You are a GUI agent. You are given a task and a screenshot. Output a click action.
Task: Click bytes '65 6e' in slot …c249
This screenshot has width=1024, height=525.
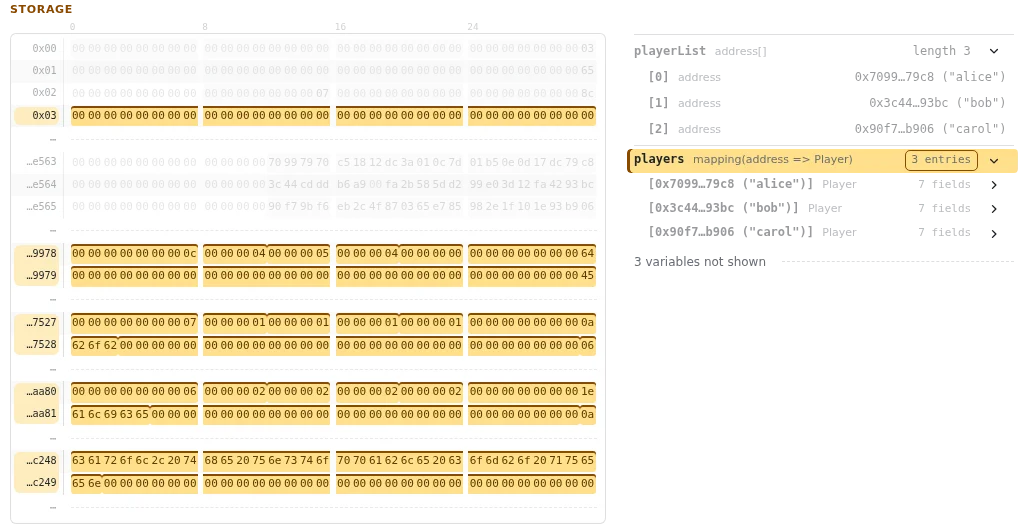[x=86, y=483]
